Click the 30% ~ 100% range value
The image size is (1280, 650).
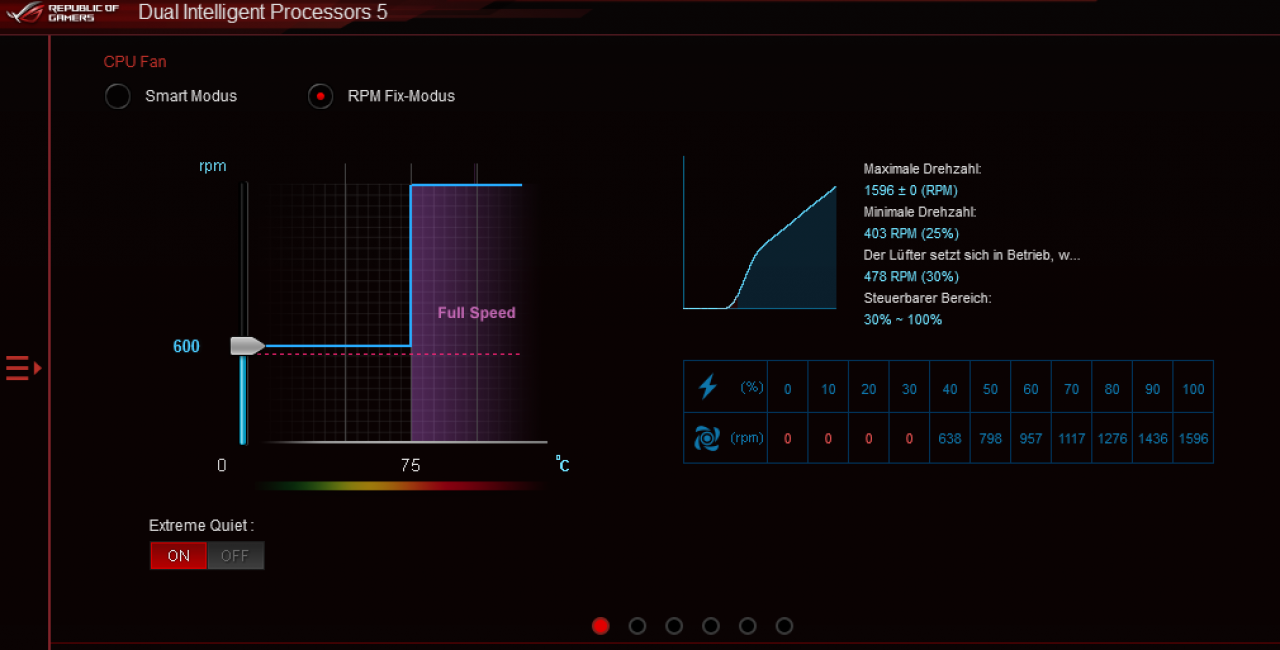point(903,320)
